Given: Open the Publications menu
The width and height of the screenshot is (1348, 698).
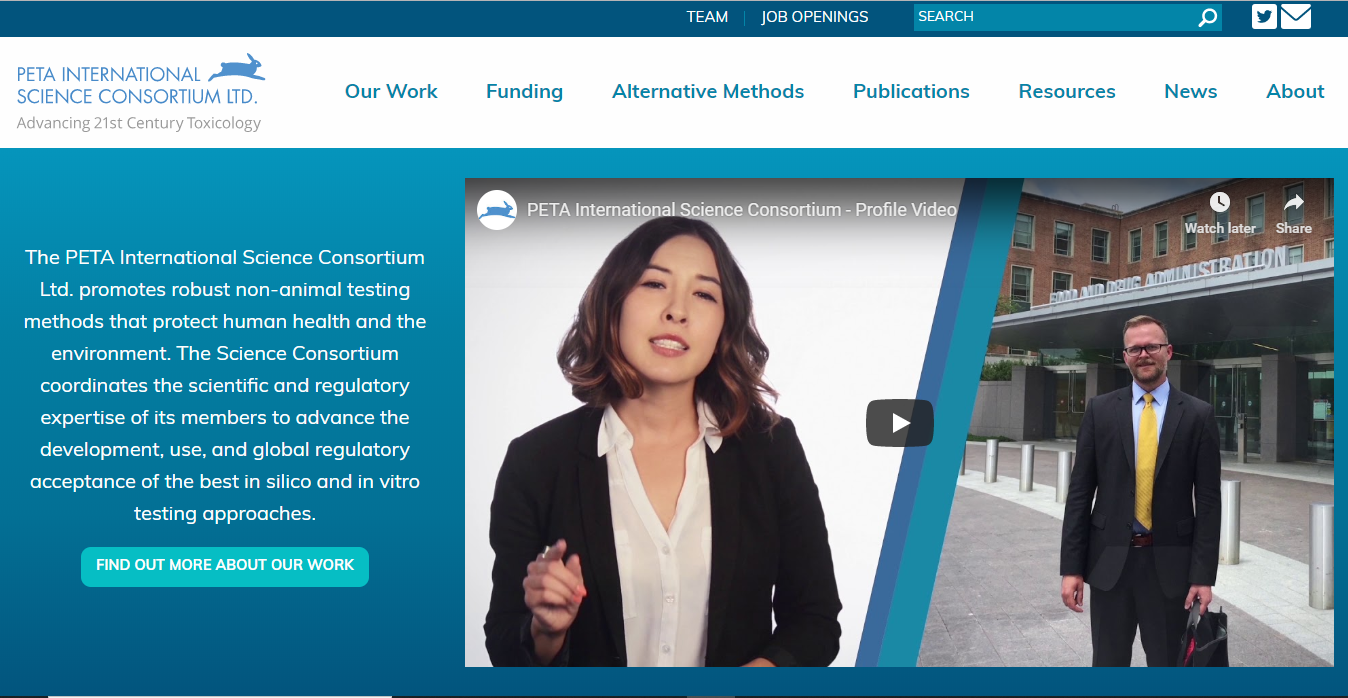Looking at the screenshot, I should (911, 91).
